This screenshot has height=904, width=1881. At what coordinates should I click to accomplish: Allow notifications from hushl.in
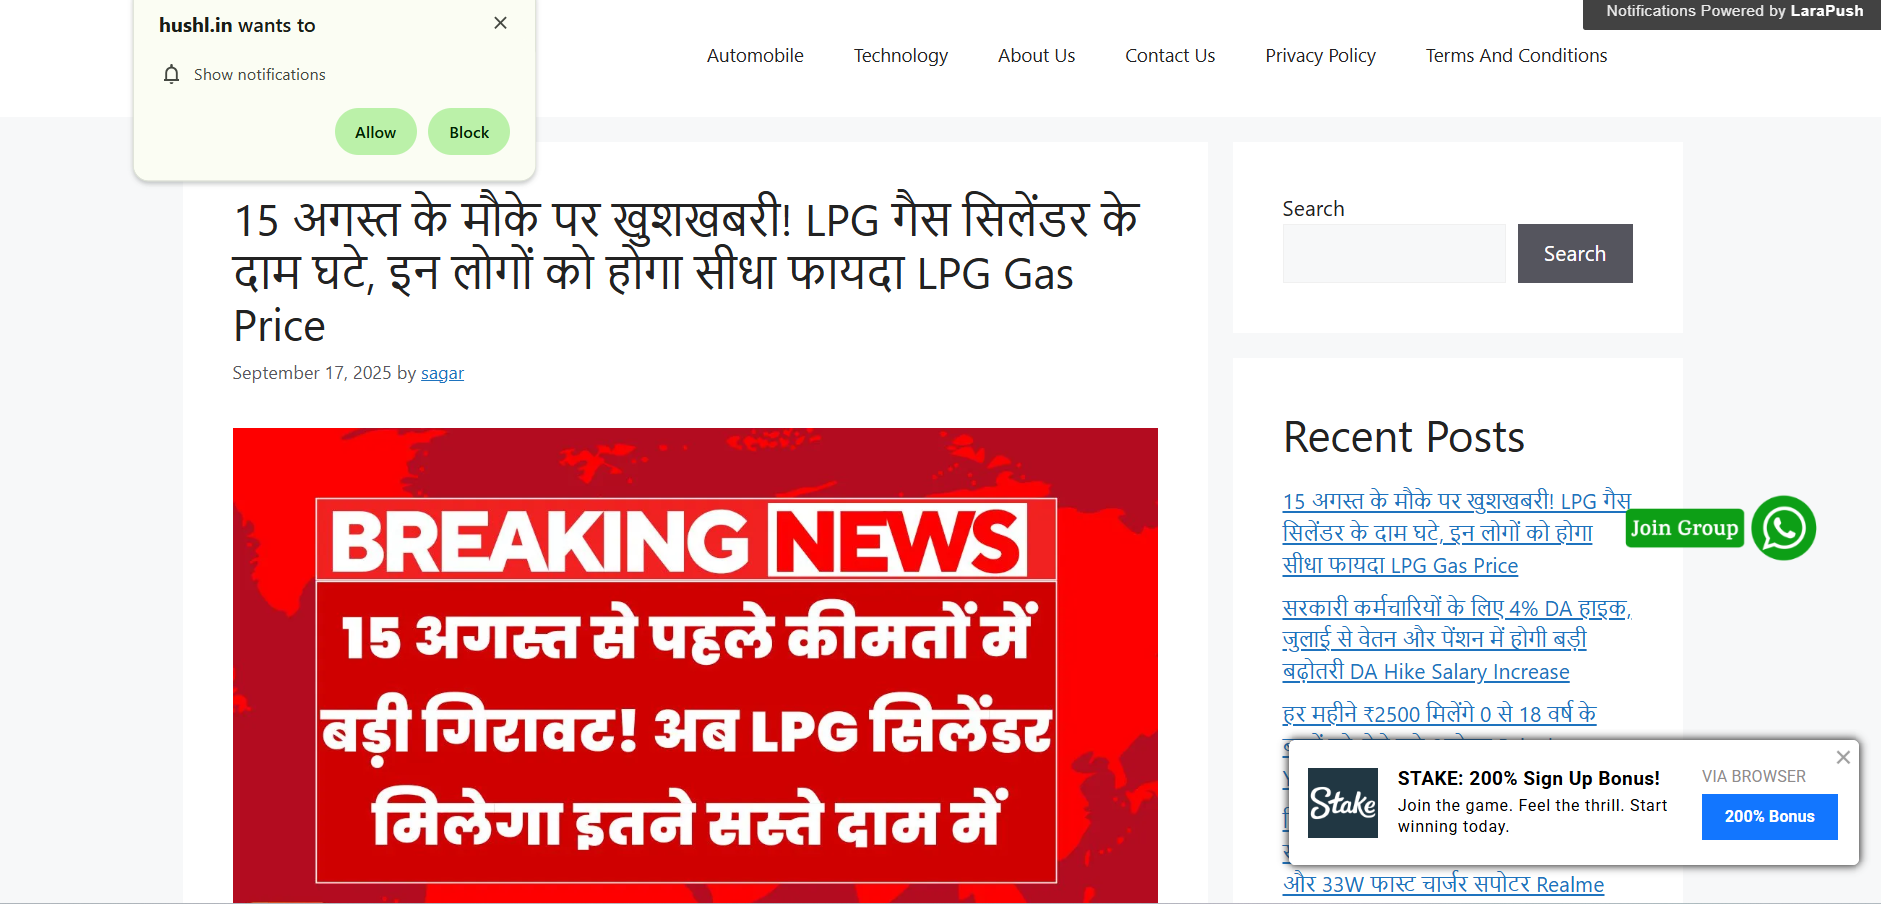[x=376, y=132]
